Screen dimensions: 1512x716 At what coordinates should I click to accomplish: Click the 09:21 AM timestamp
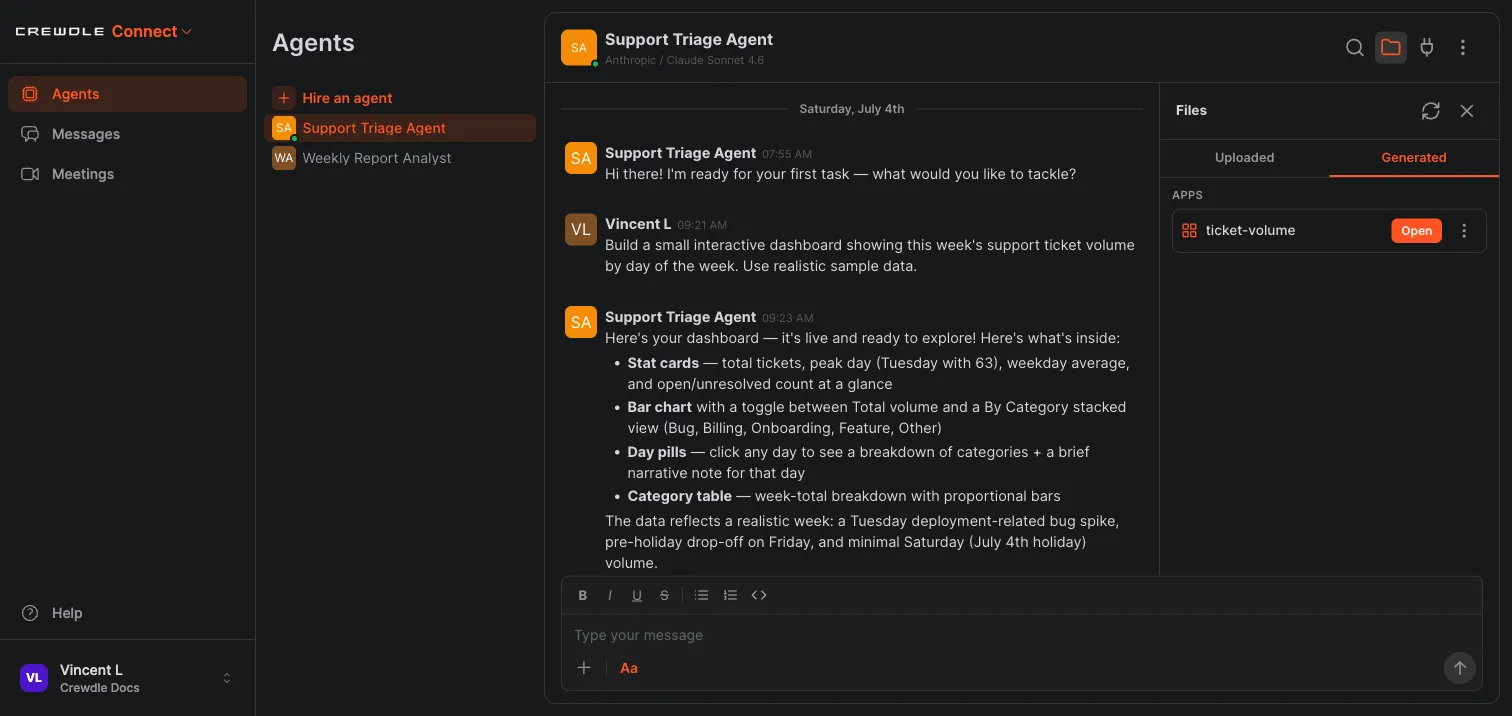tap(702, 225)
